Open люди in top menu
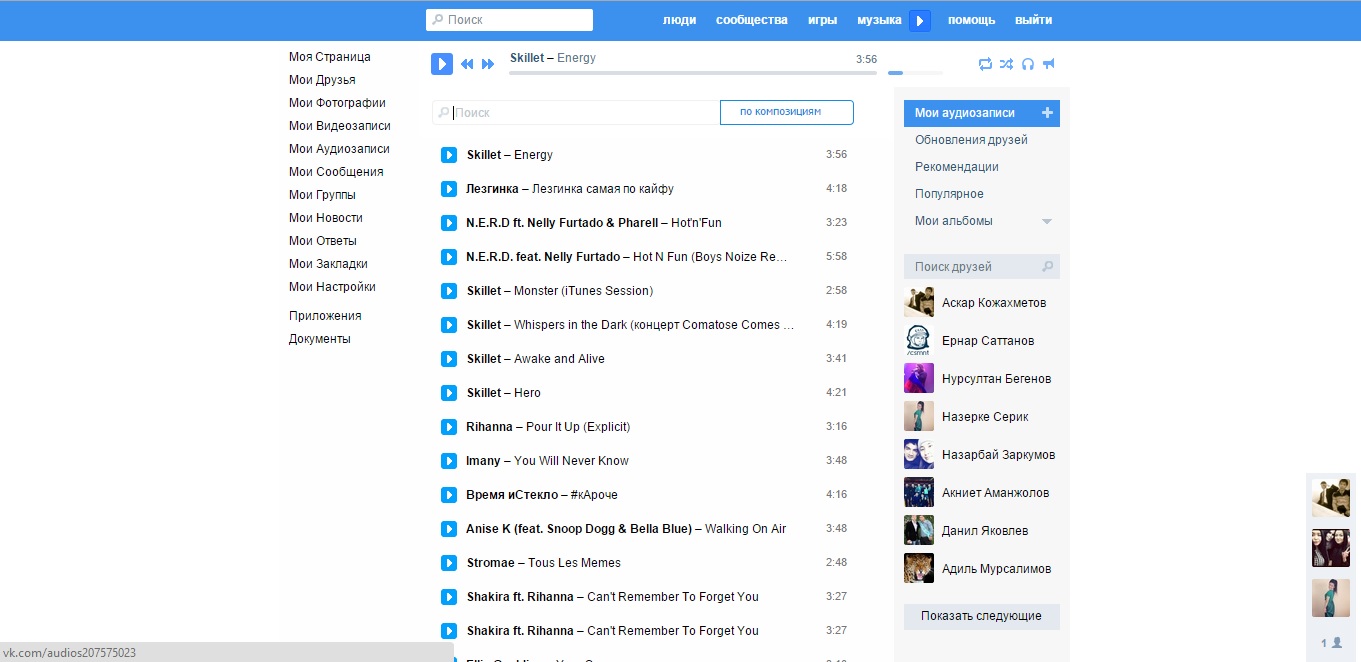Image resolution: width=1361 pixels, height=662 pixels. coord(680,20)
